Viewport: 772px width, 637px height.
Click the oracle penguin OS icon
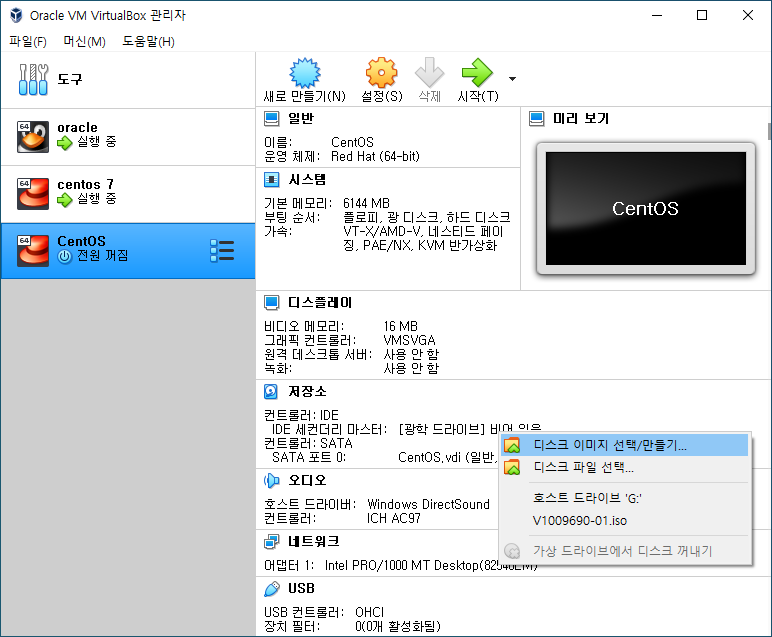[33, 137]
